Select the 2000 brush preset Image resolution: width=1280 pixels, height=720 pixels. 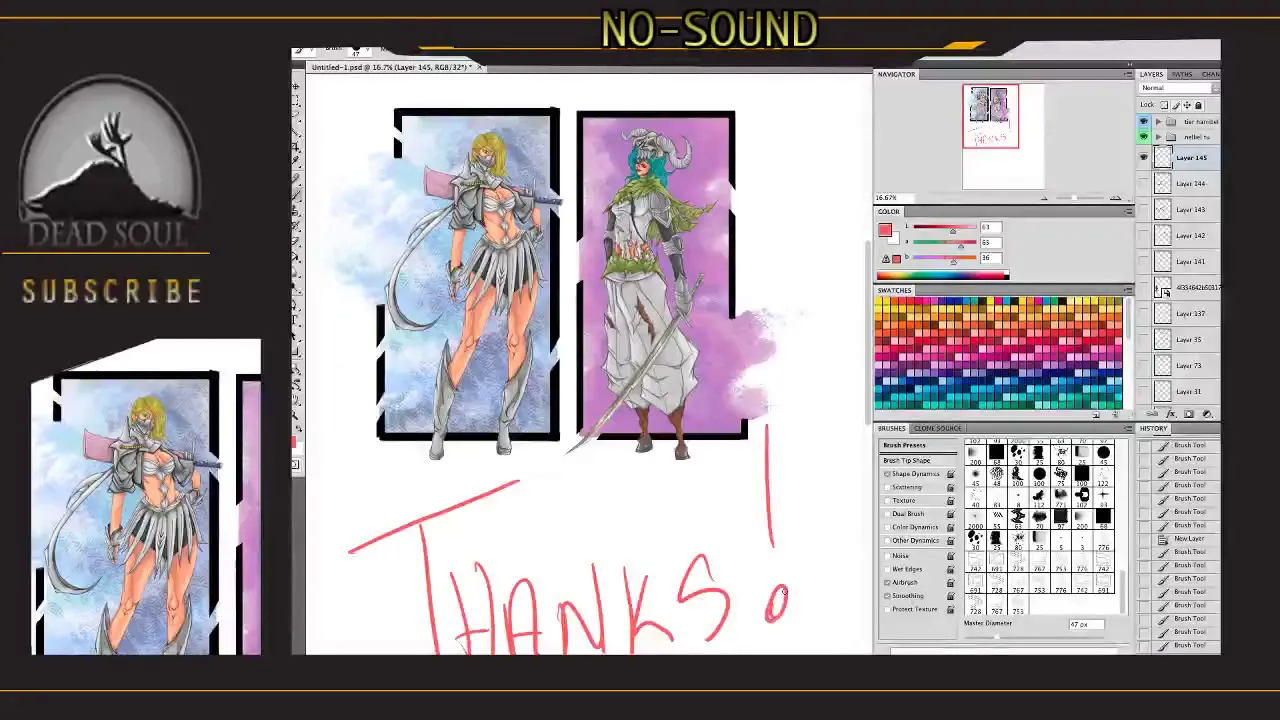975,519
